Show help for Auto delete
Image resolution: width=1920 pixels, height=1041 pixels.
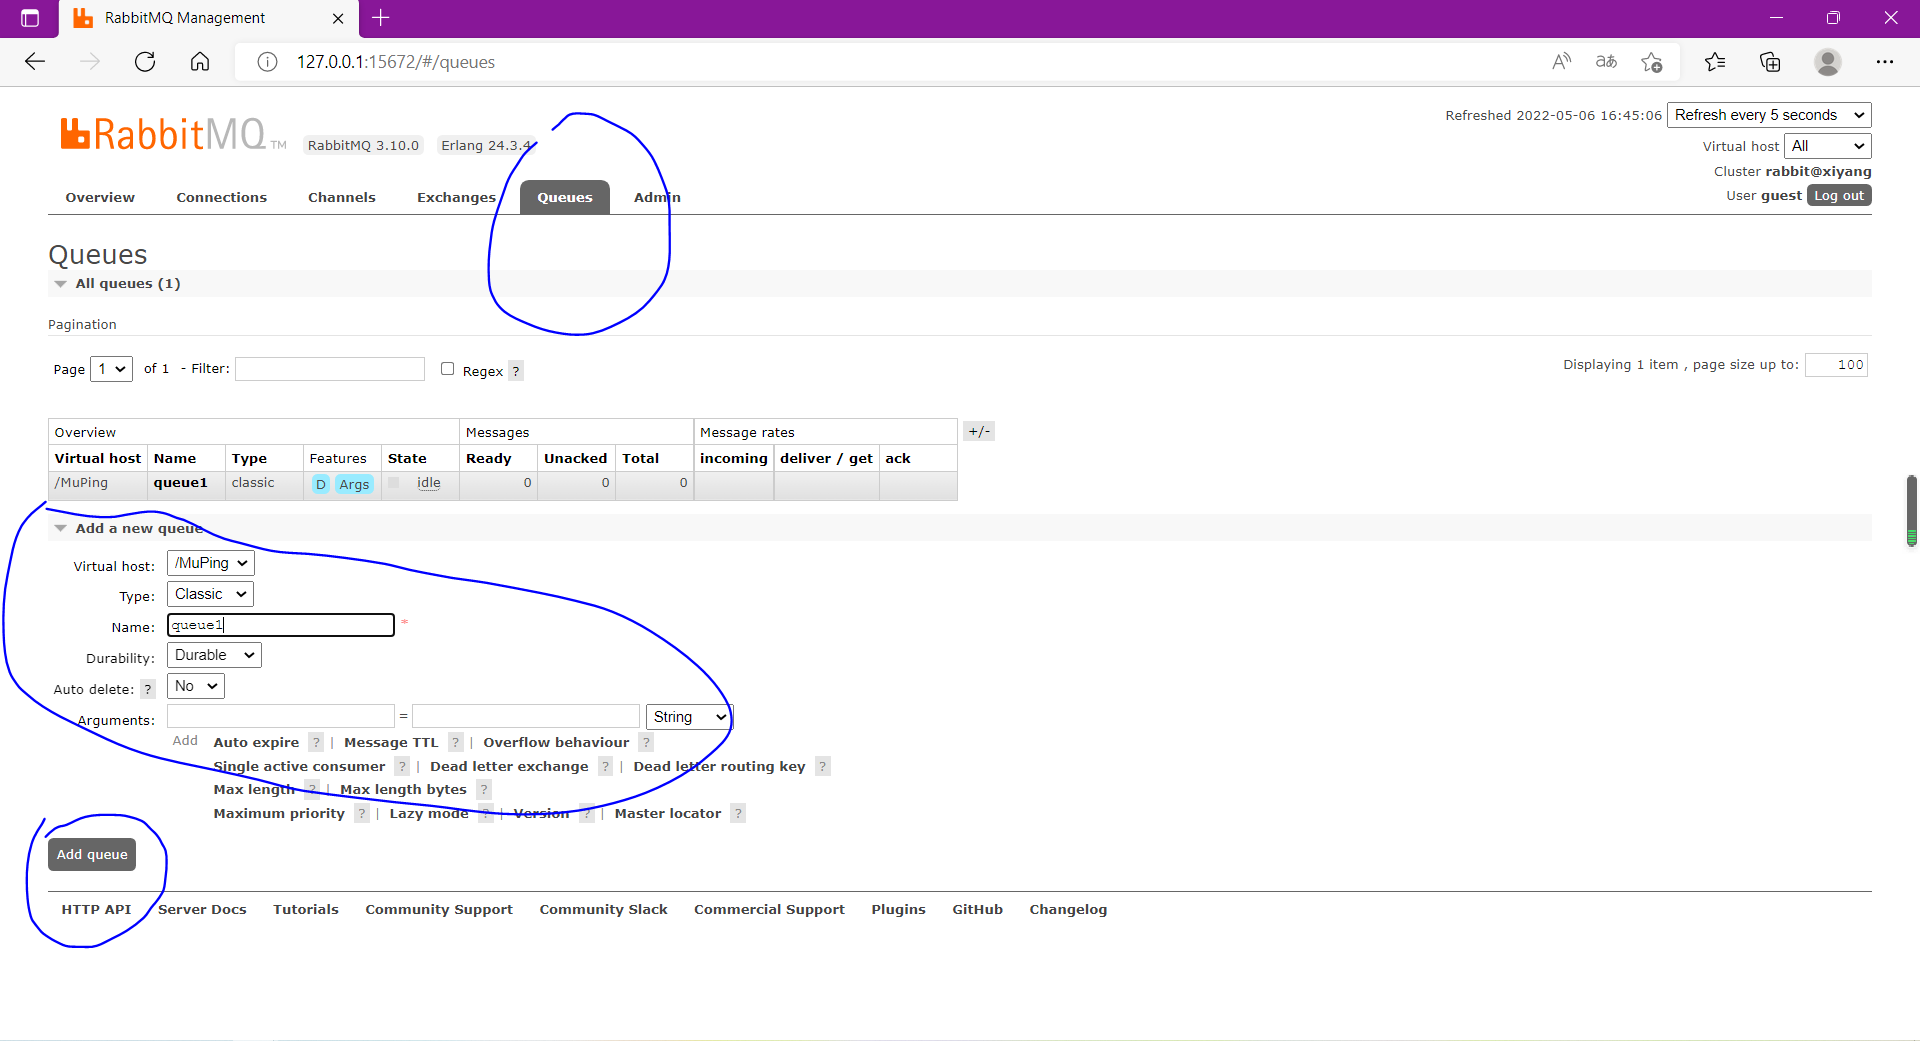pos(148,689)
